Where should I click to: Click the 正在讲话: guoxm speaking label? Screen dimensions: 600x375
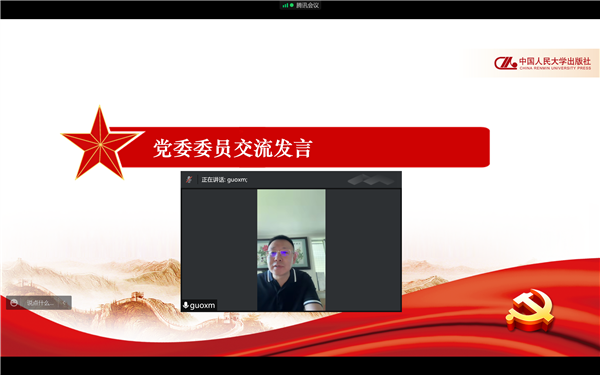point(224,179)
